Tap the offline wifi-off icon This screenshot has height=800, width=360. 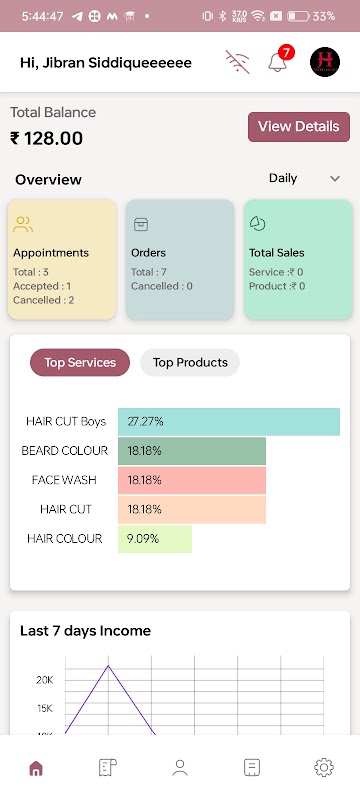click(x=238, y=62)
